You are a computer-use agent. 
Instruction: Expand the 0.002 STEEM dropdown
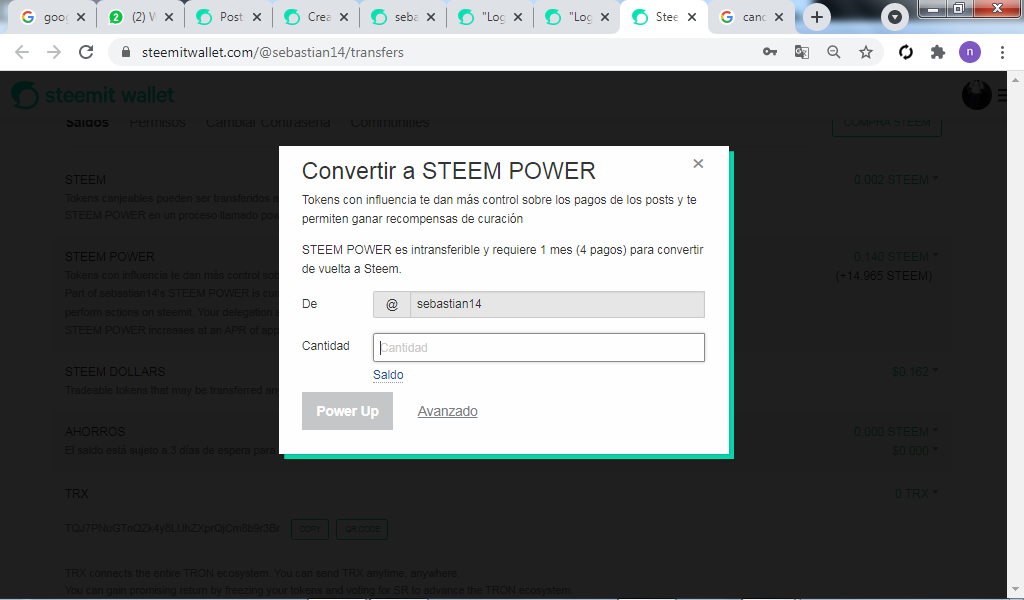[896, 180]
